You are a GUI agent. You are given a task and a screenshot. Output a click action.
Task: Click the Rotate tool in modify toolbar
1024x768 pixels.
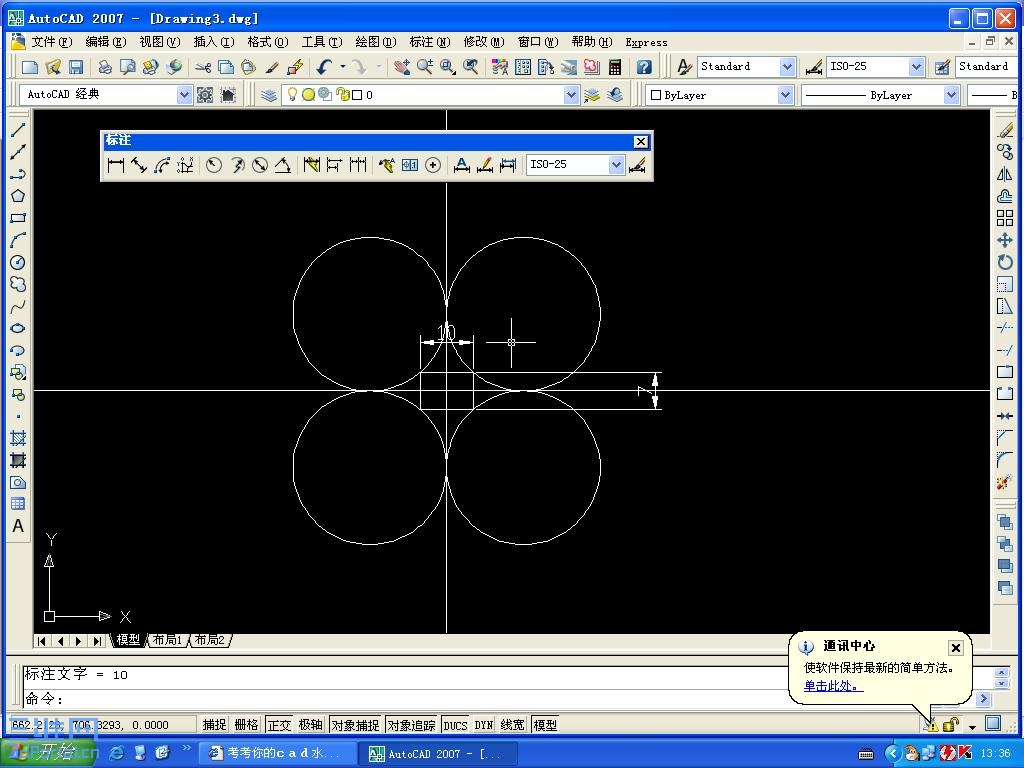pos(1005,263)
